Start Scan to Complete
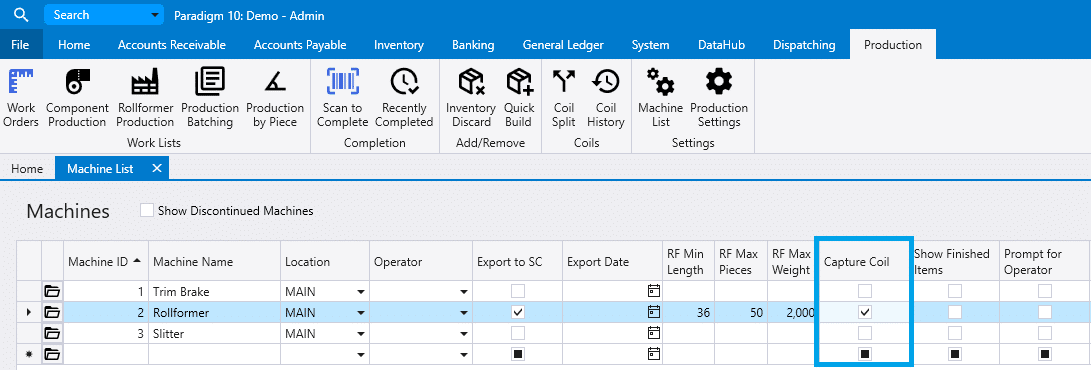The height and width of the screenshot is (370, 1091). pos(342,98)
